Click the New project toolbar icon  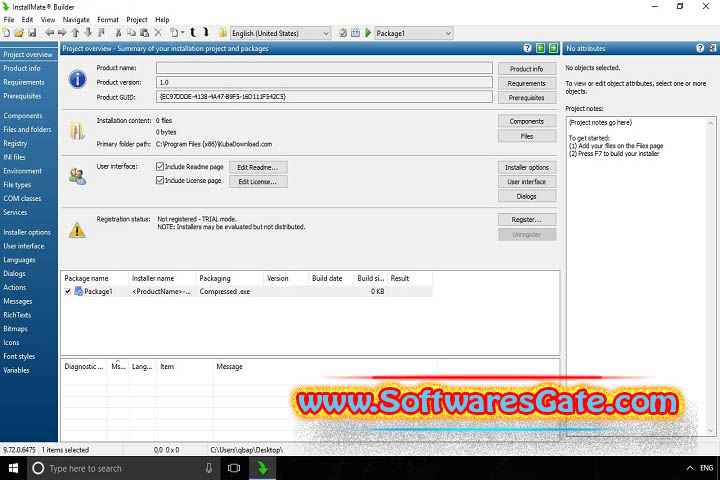point(6,33)
